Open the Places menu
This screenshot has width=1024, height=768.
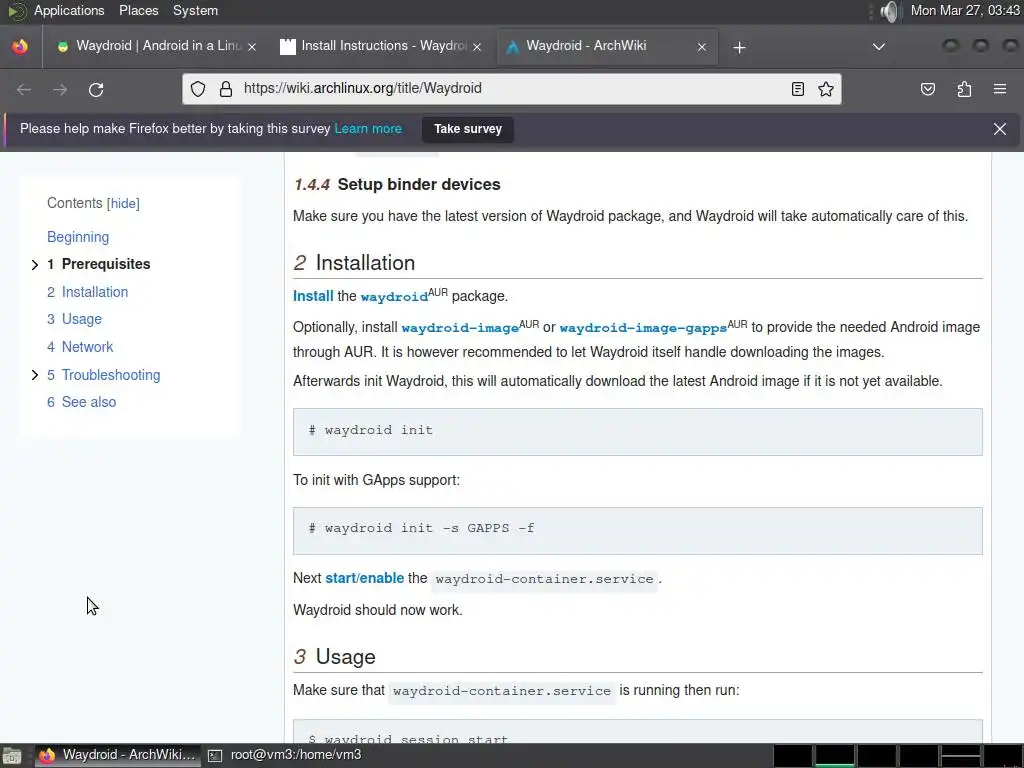pos(138,10)
